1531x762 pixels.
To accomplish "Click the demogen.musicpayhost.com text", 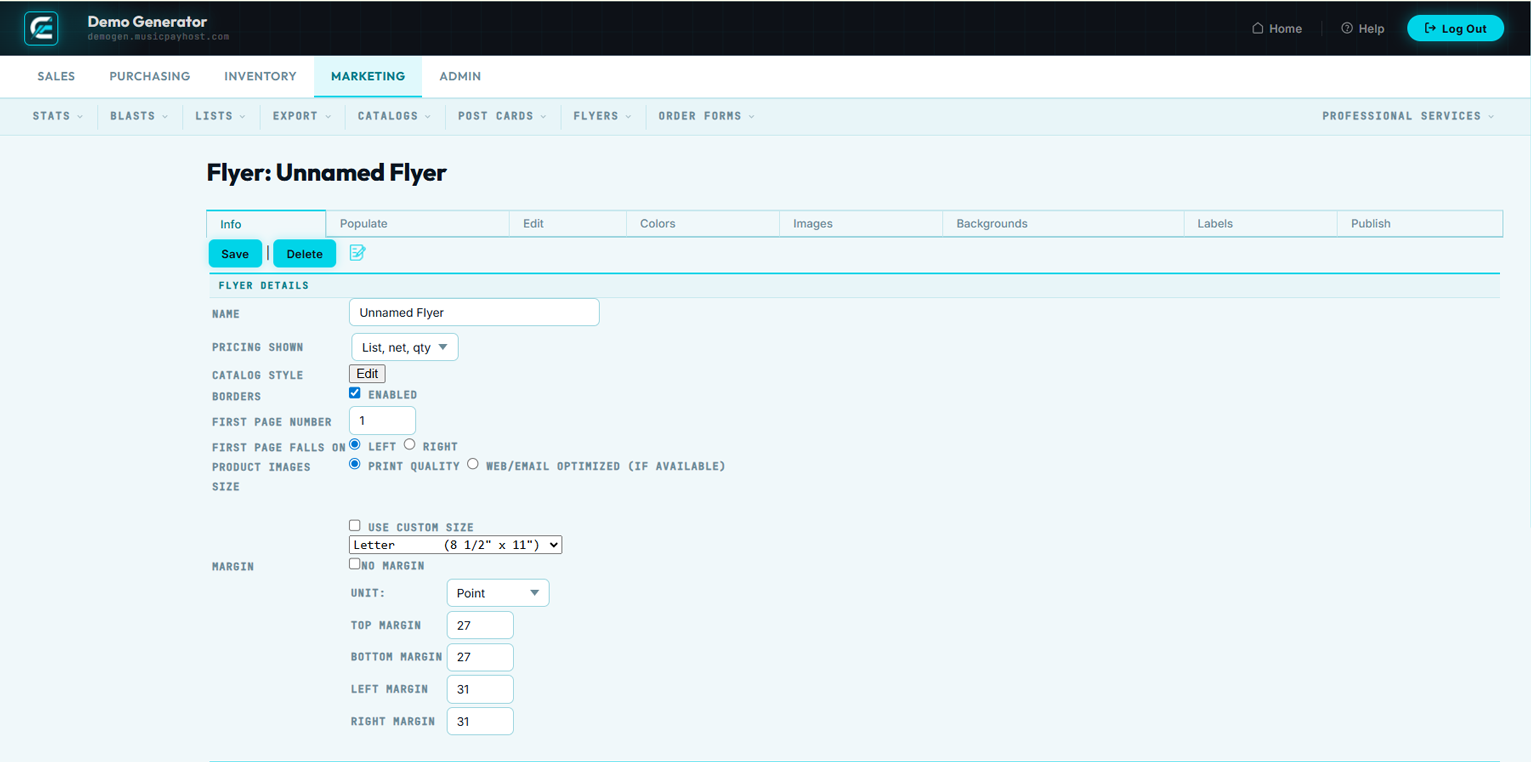I will pyautogui.click(x=158, y=37).
